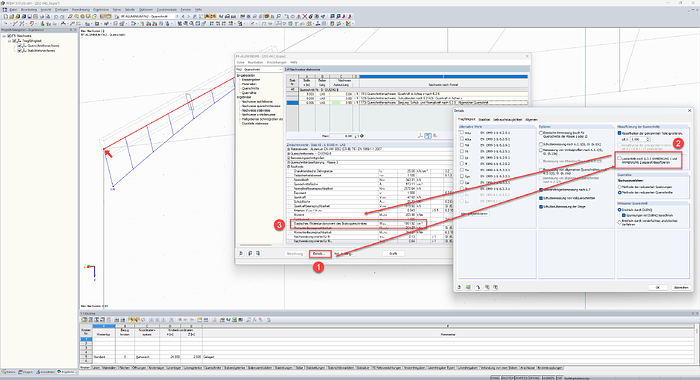Switch to Gebrauchstauglichkeit tab in Details dialog
700x380 pixels.
click(508, 120)
